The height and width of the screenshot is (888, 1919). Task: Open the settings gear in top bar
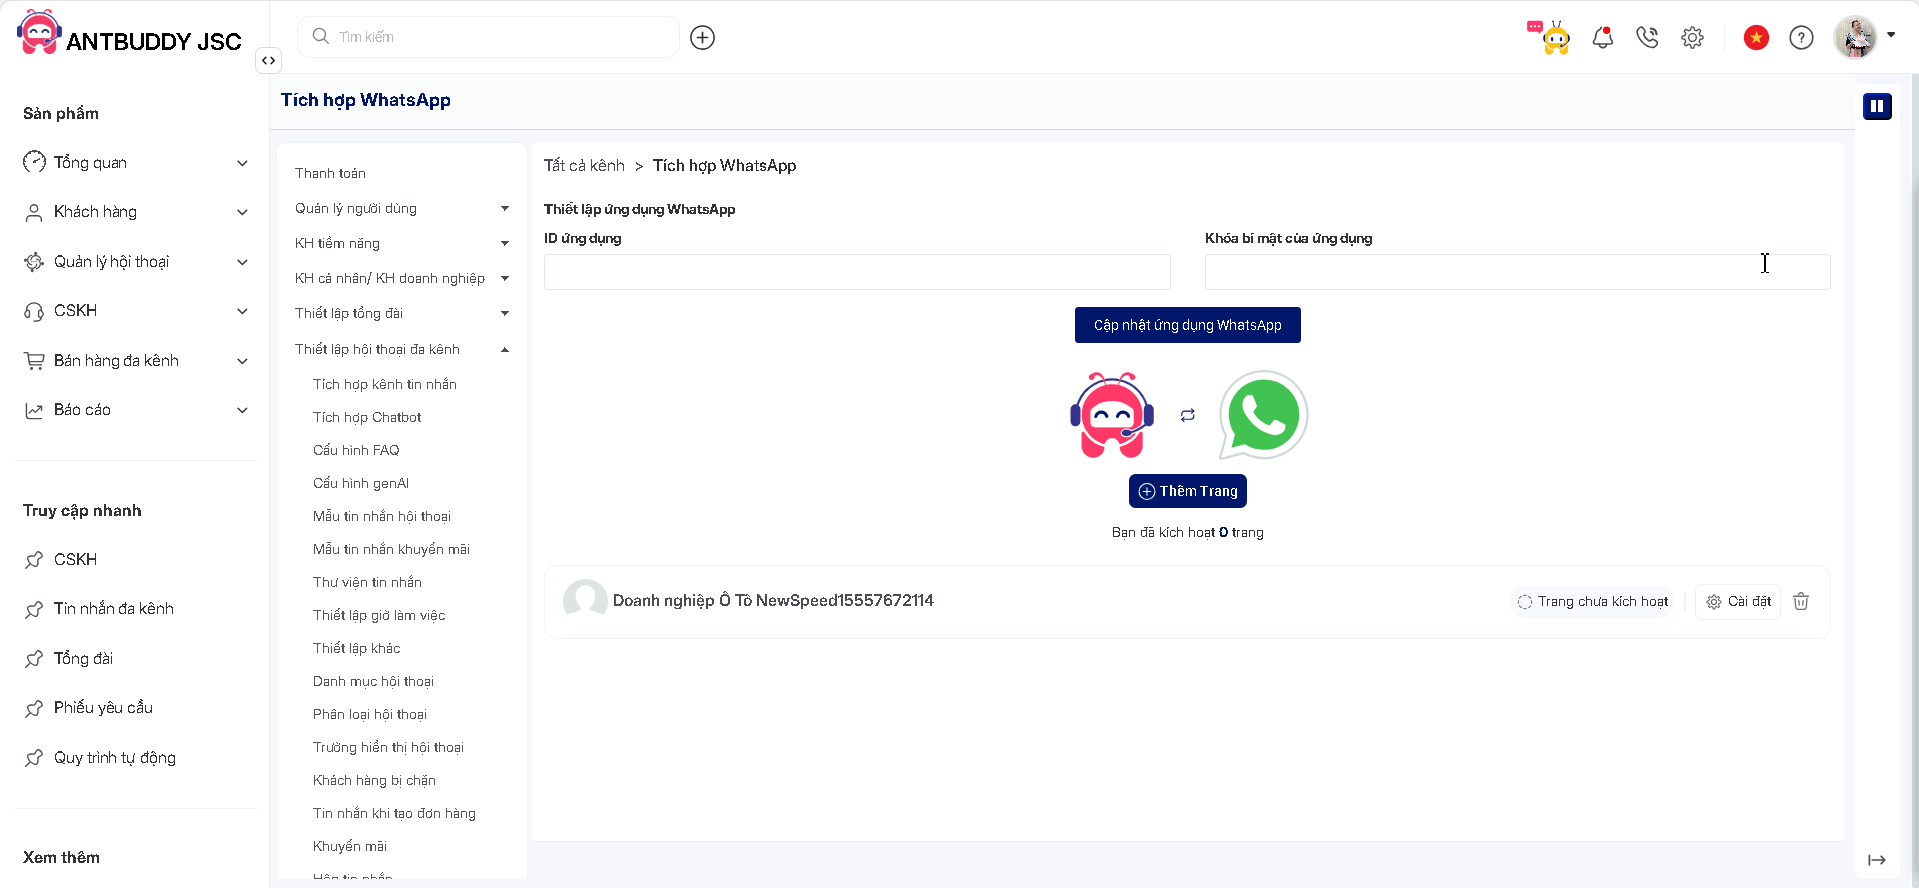click(1692, 38)
